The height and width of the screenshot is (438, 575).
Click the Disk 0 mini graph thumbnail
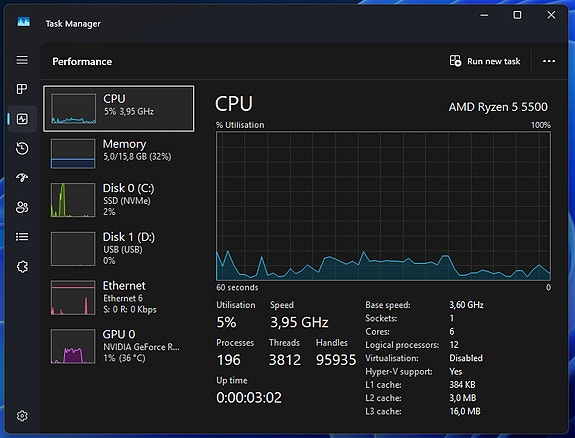tap(73, 200)
